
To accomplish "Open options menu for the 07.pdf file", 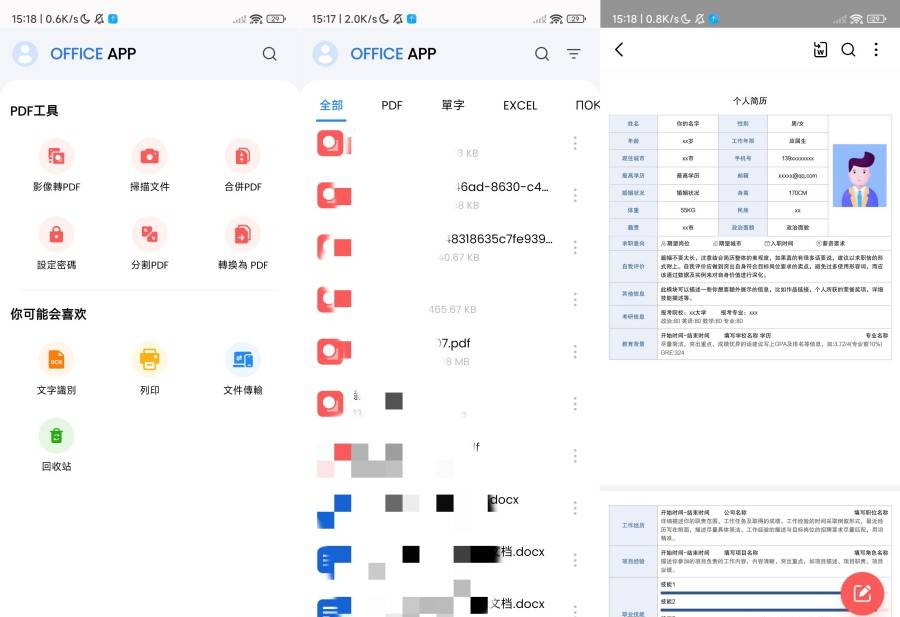I will (575, 351).
